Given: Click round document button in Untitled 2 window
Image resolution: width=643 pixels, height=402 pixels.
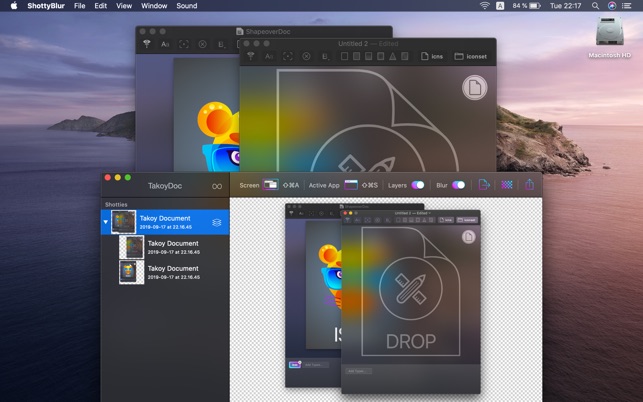Looking at the screenshot, I should point(473,88).
